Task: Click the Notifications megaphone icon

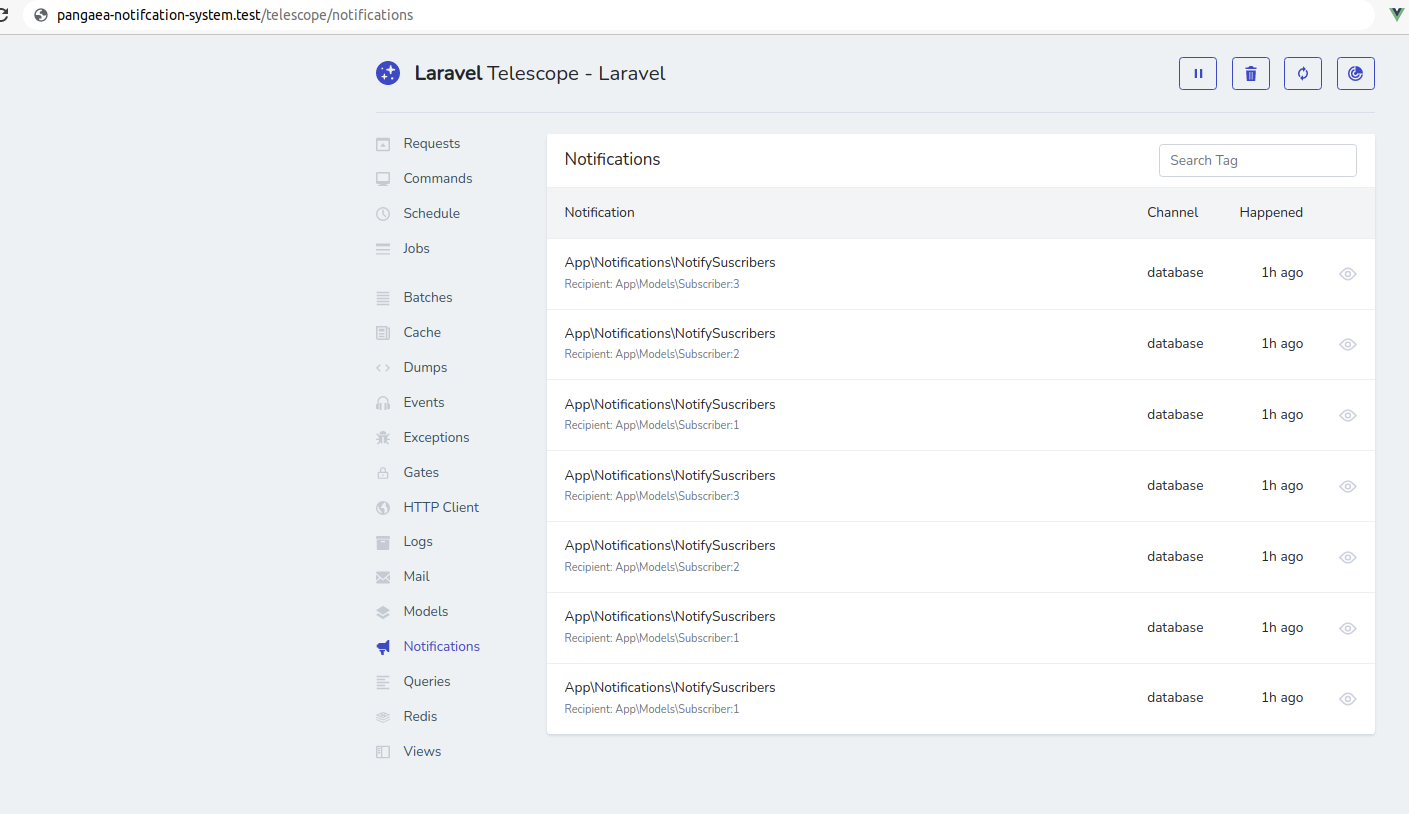Action: [x=382, y=646]
